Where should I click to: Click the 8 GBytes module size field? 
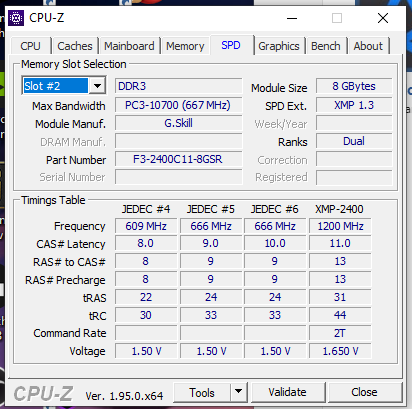pyautogui.click(x=354, y=86)
